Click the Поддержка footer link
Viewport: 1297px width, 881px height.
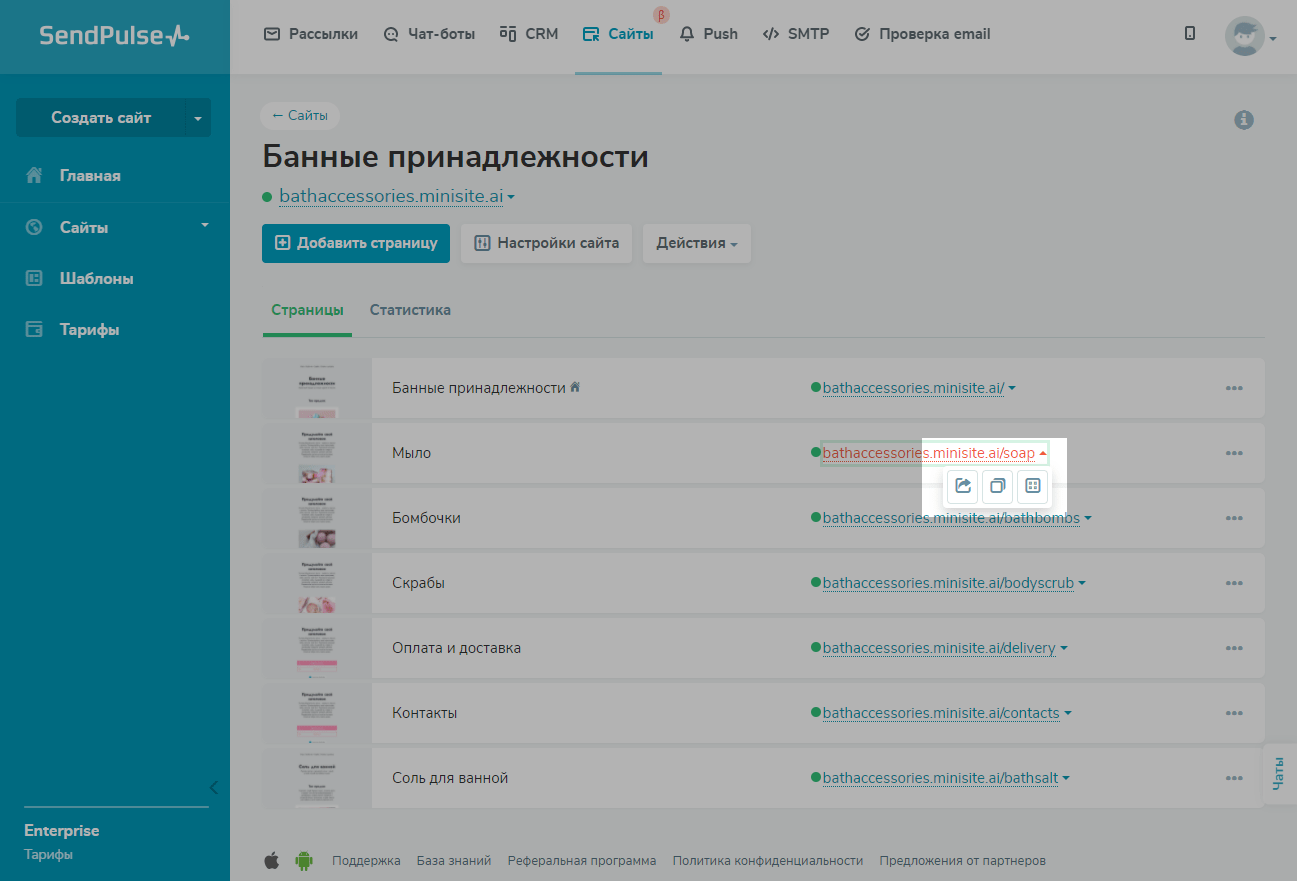[366, 860]
